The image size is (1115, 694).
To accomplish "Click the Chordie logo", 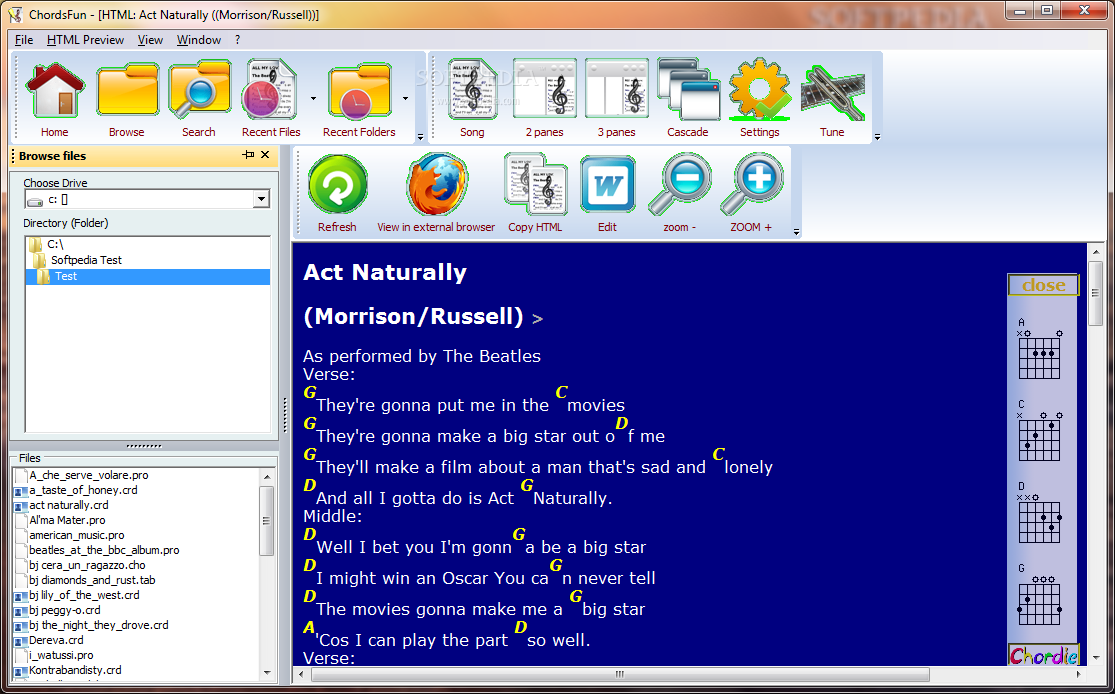I will coord(1043,655).
